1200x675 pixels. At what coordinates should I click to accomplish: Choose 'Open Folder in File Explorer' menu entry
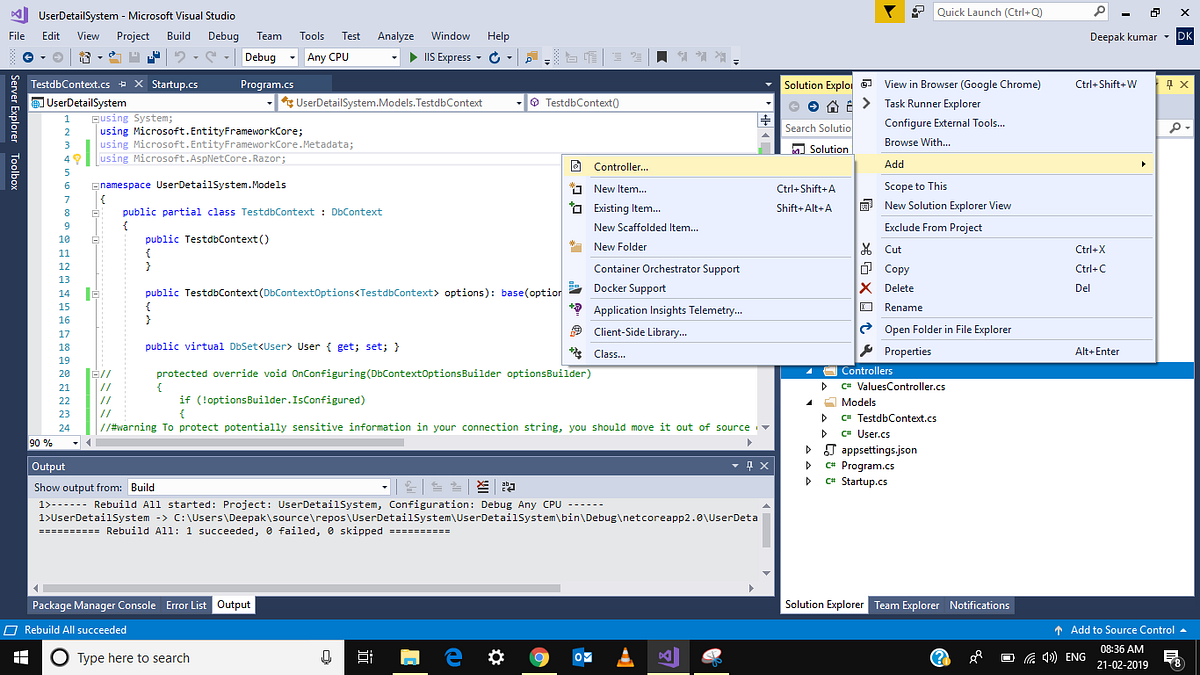[x=947, y=329]
